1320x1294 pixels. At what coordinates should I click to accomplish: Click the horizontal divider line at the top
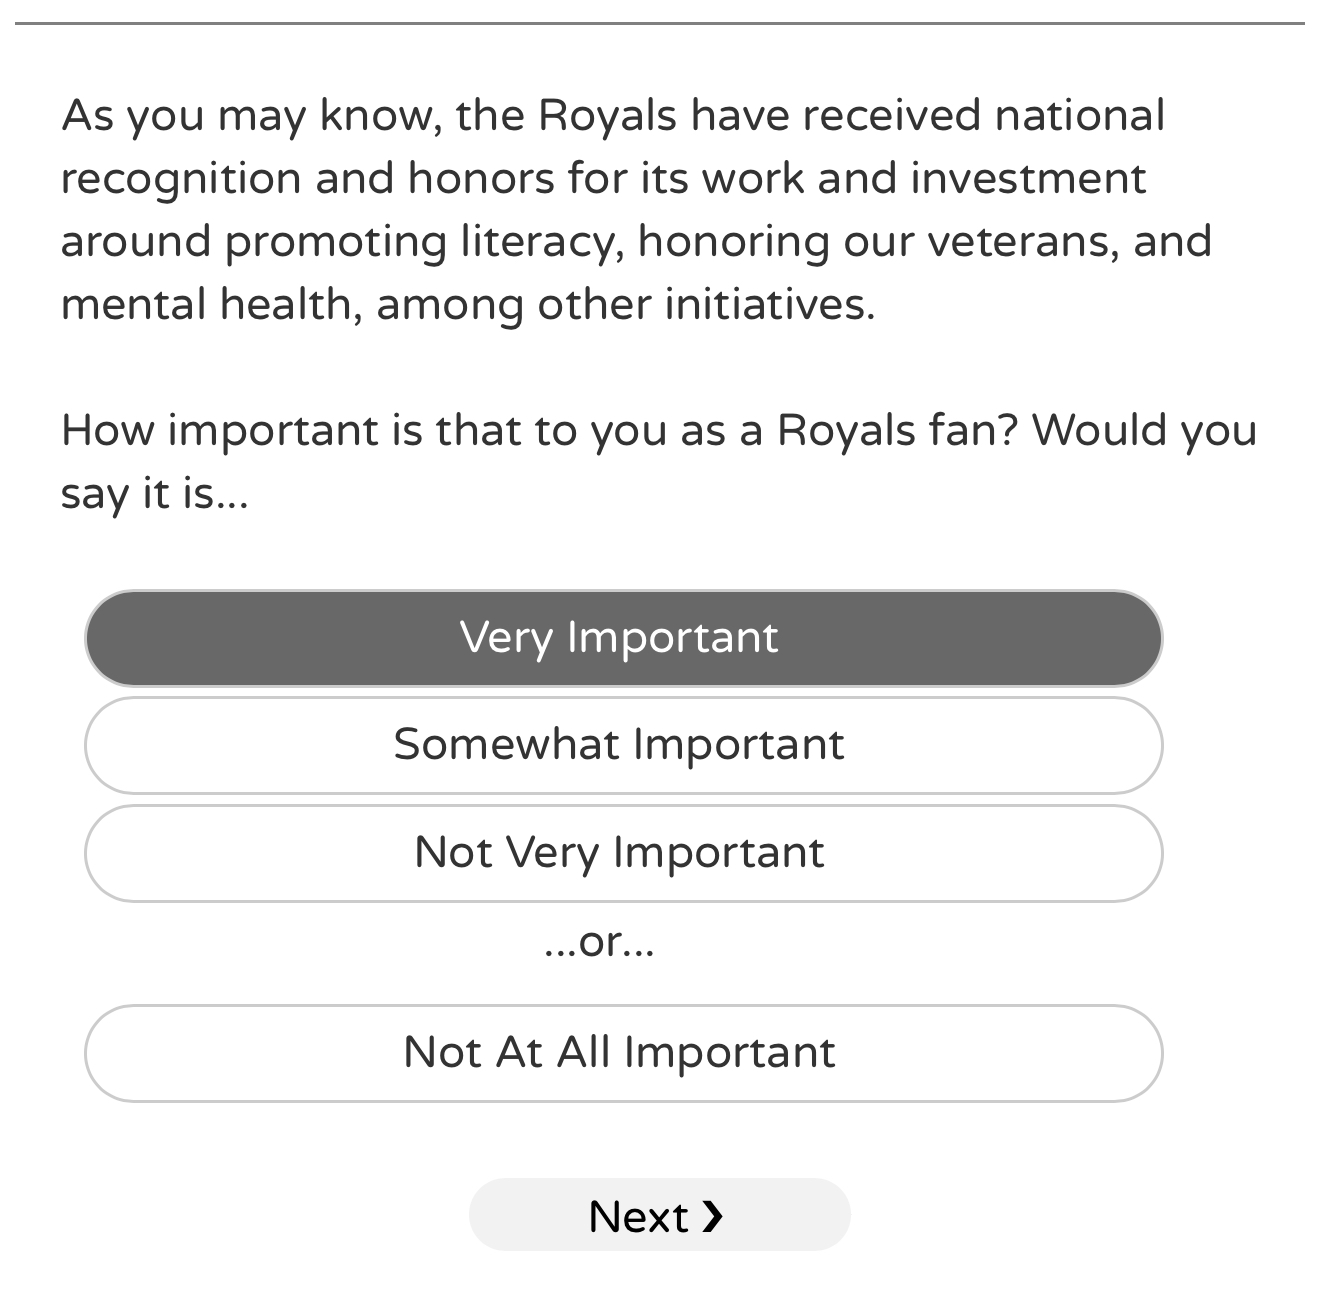(658, 22)
